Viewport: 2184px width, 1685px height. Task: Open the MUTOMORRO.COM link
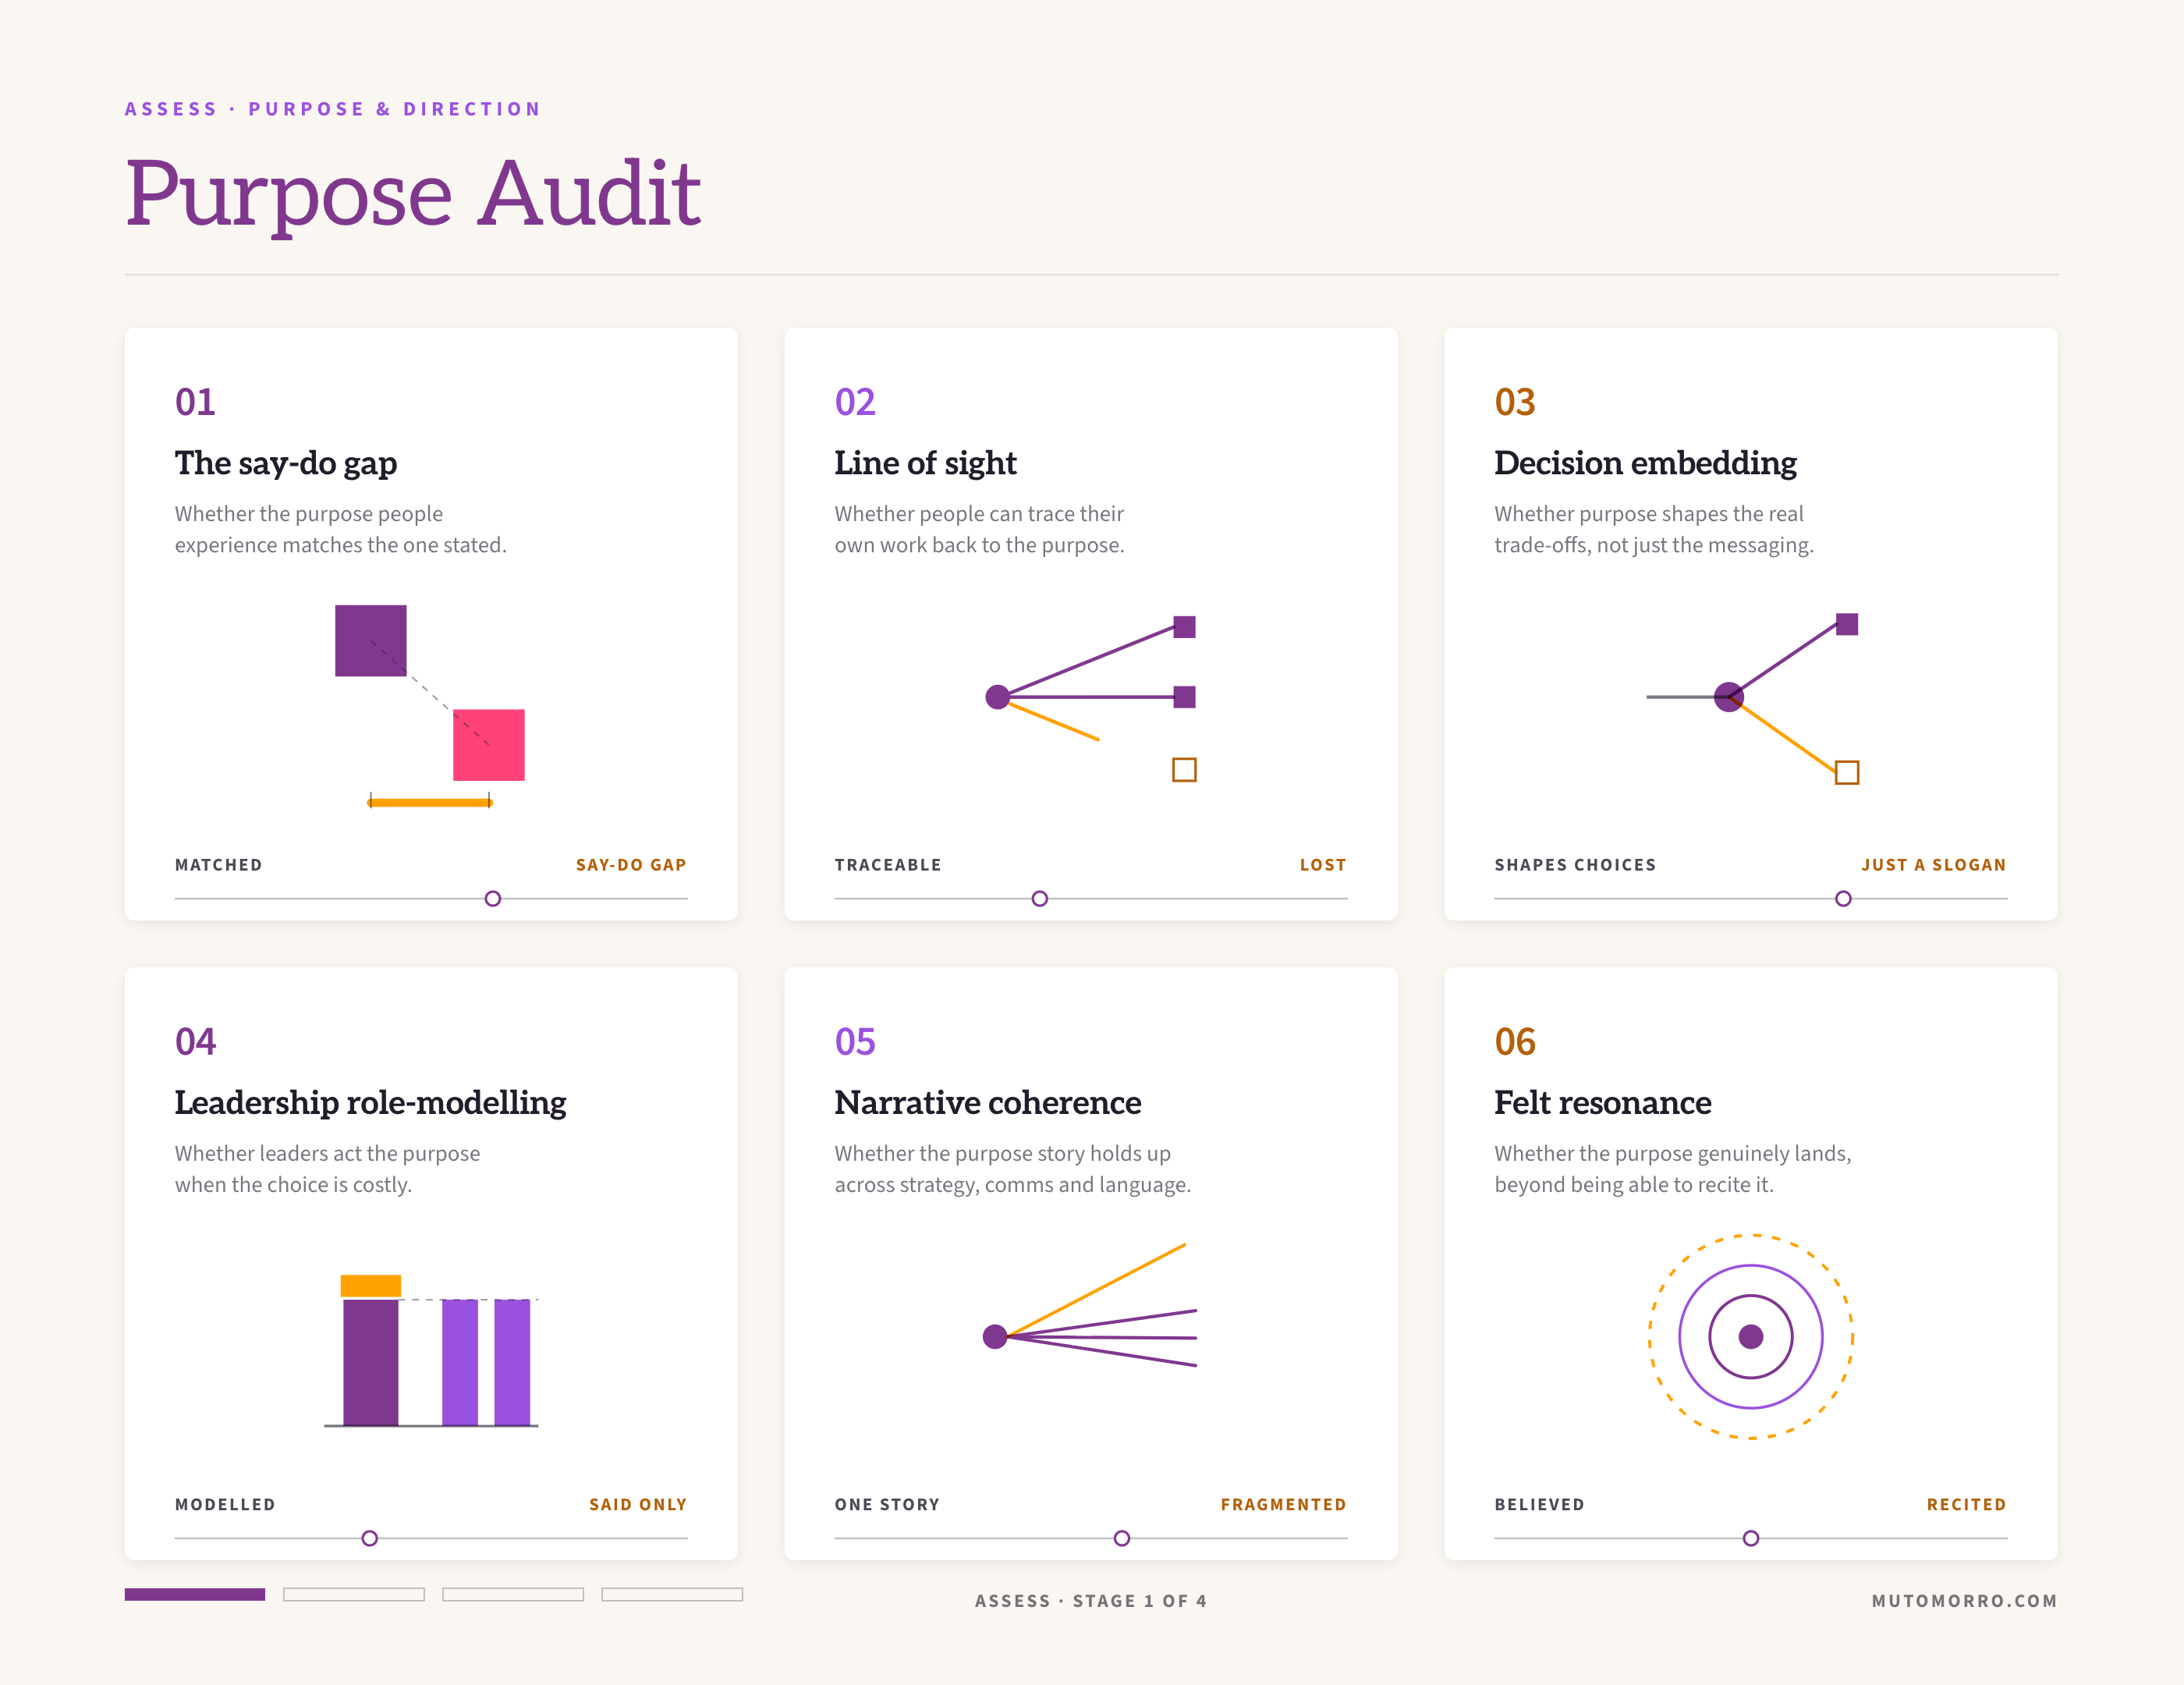[x=1965, y=1601]
